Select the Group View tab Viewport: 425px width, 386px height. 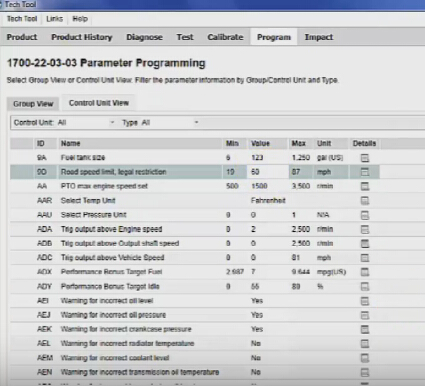(x=33, y=104)
